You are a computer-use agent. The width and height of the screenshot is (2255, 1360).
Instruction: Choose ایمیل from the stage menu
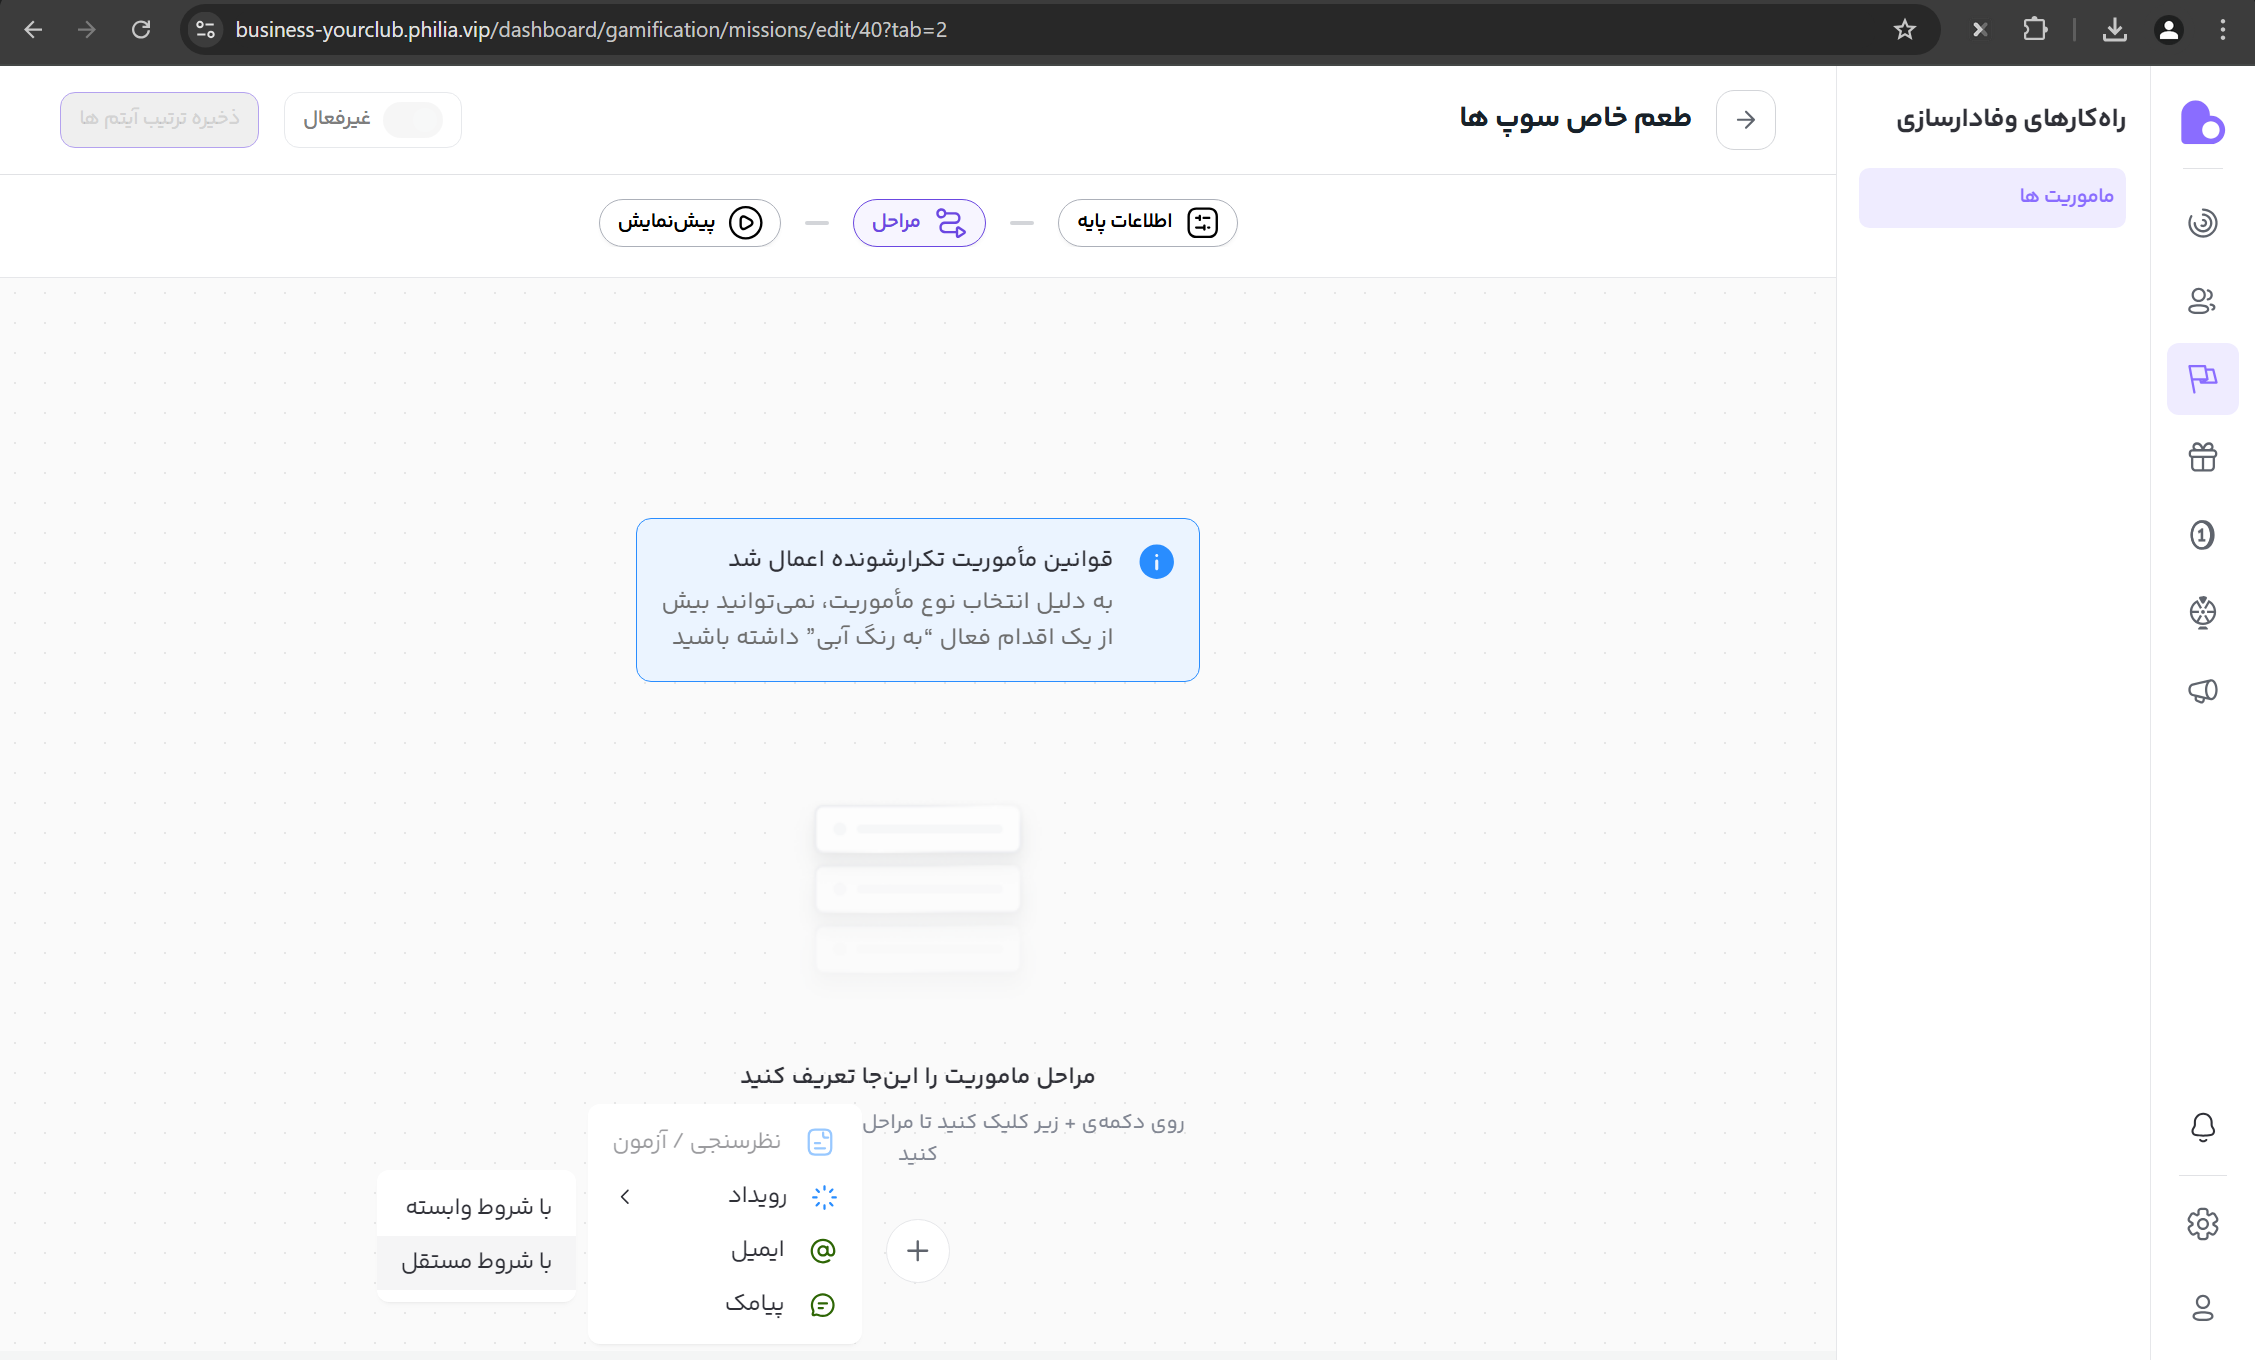[757, 1250]
